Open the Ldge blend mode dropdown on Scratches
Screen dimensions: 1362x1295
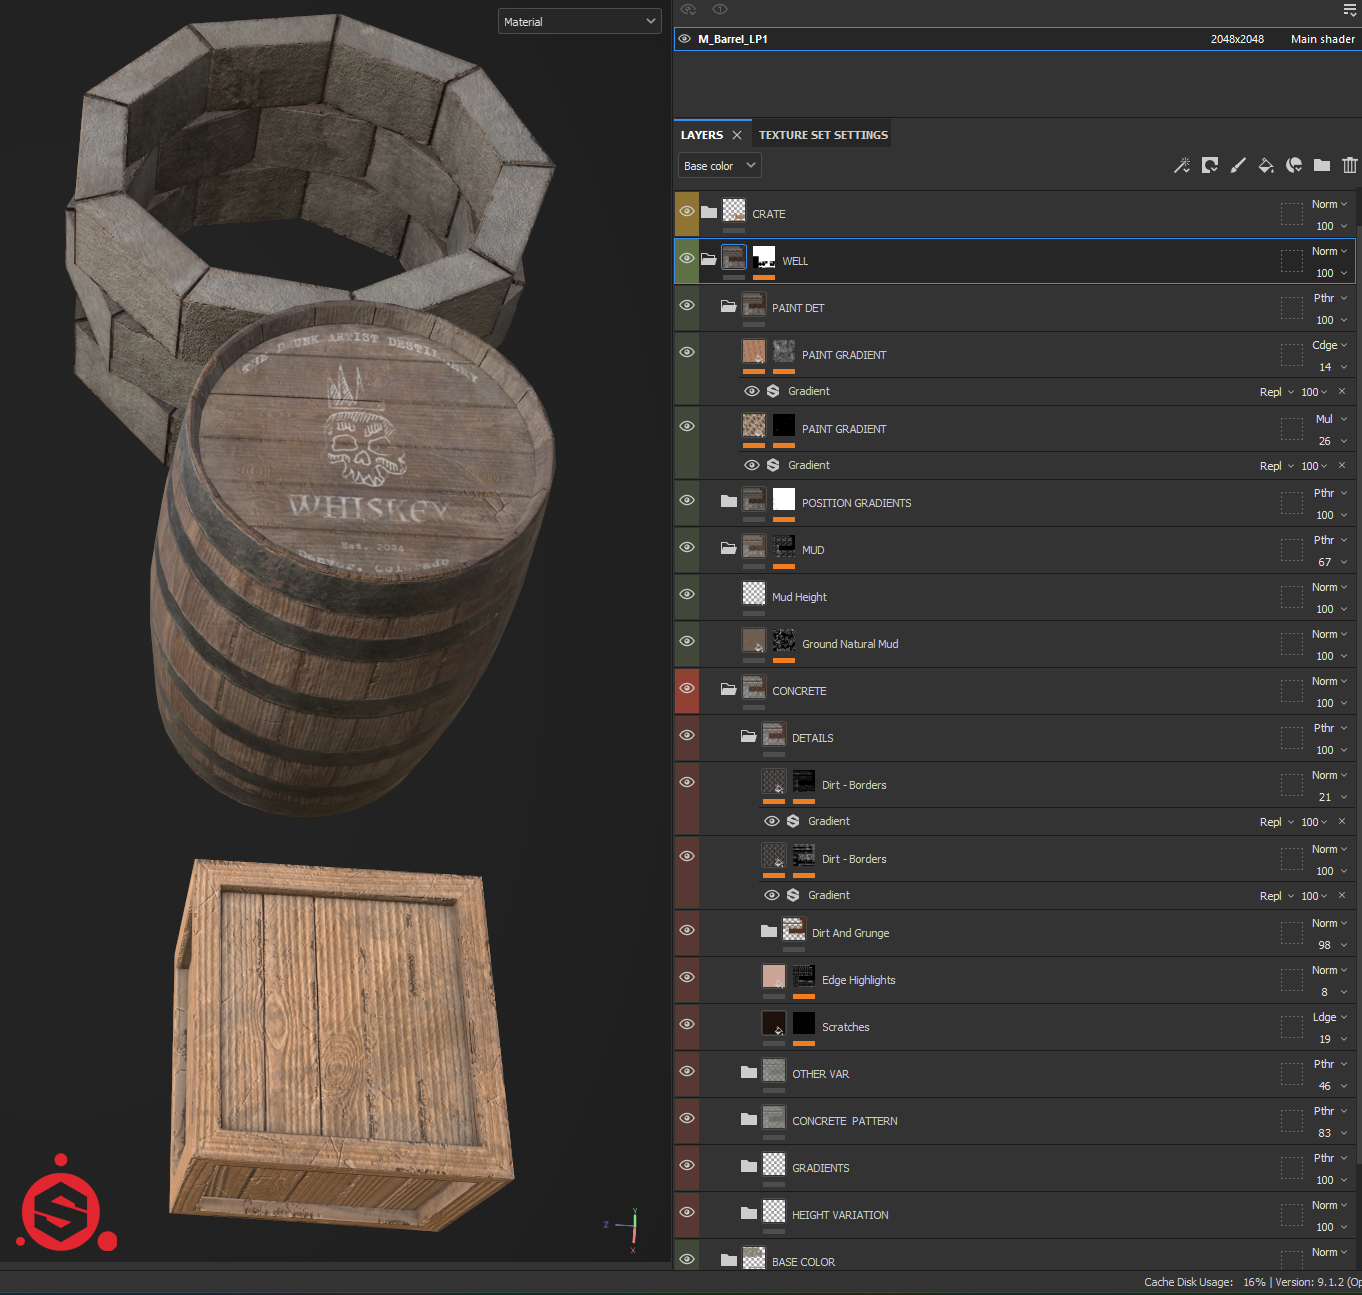[x=1329, y=1017]
